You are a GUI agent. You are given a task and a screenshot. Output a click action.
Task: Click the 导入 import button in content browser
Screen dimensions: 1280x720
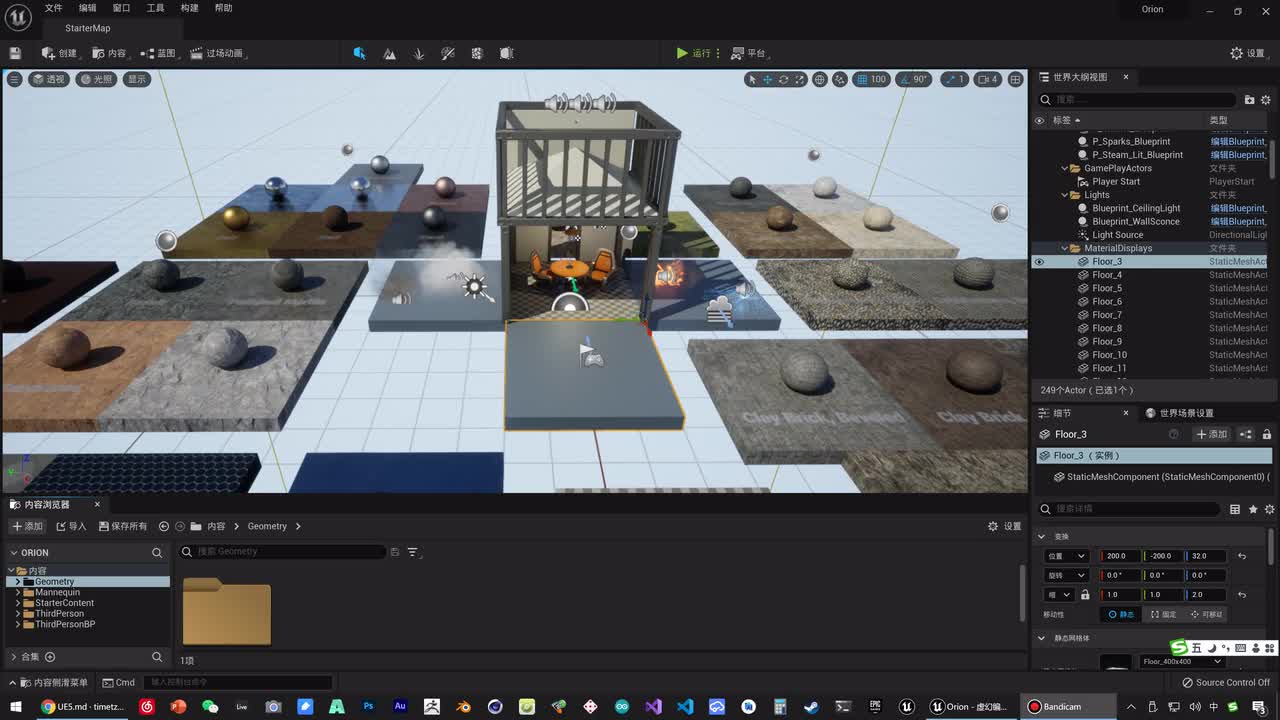pyautogui.click(x=71, y=526)
